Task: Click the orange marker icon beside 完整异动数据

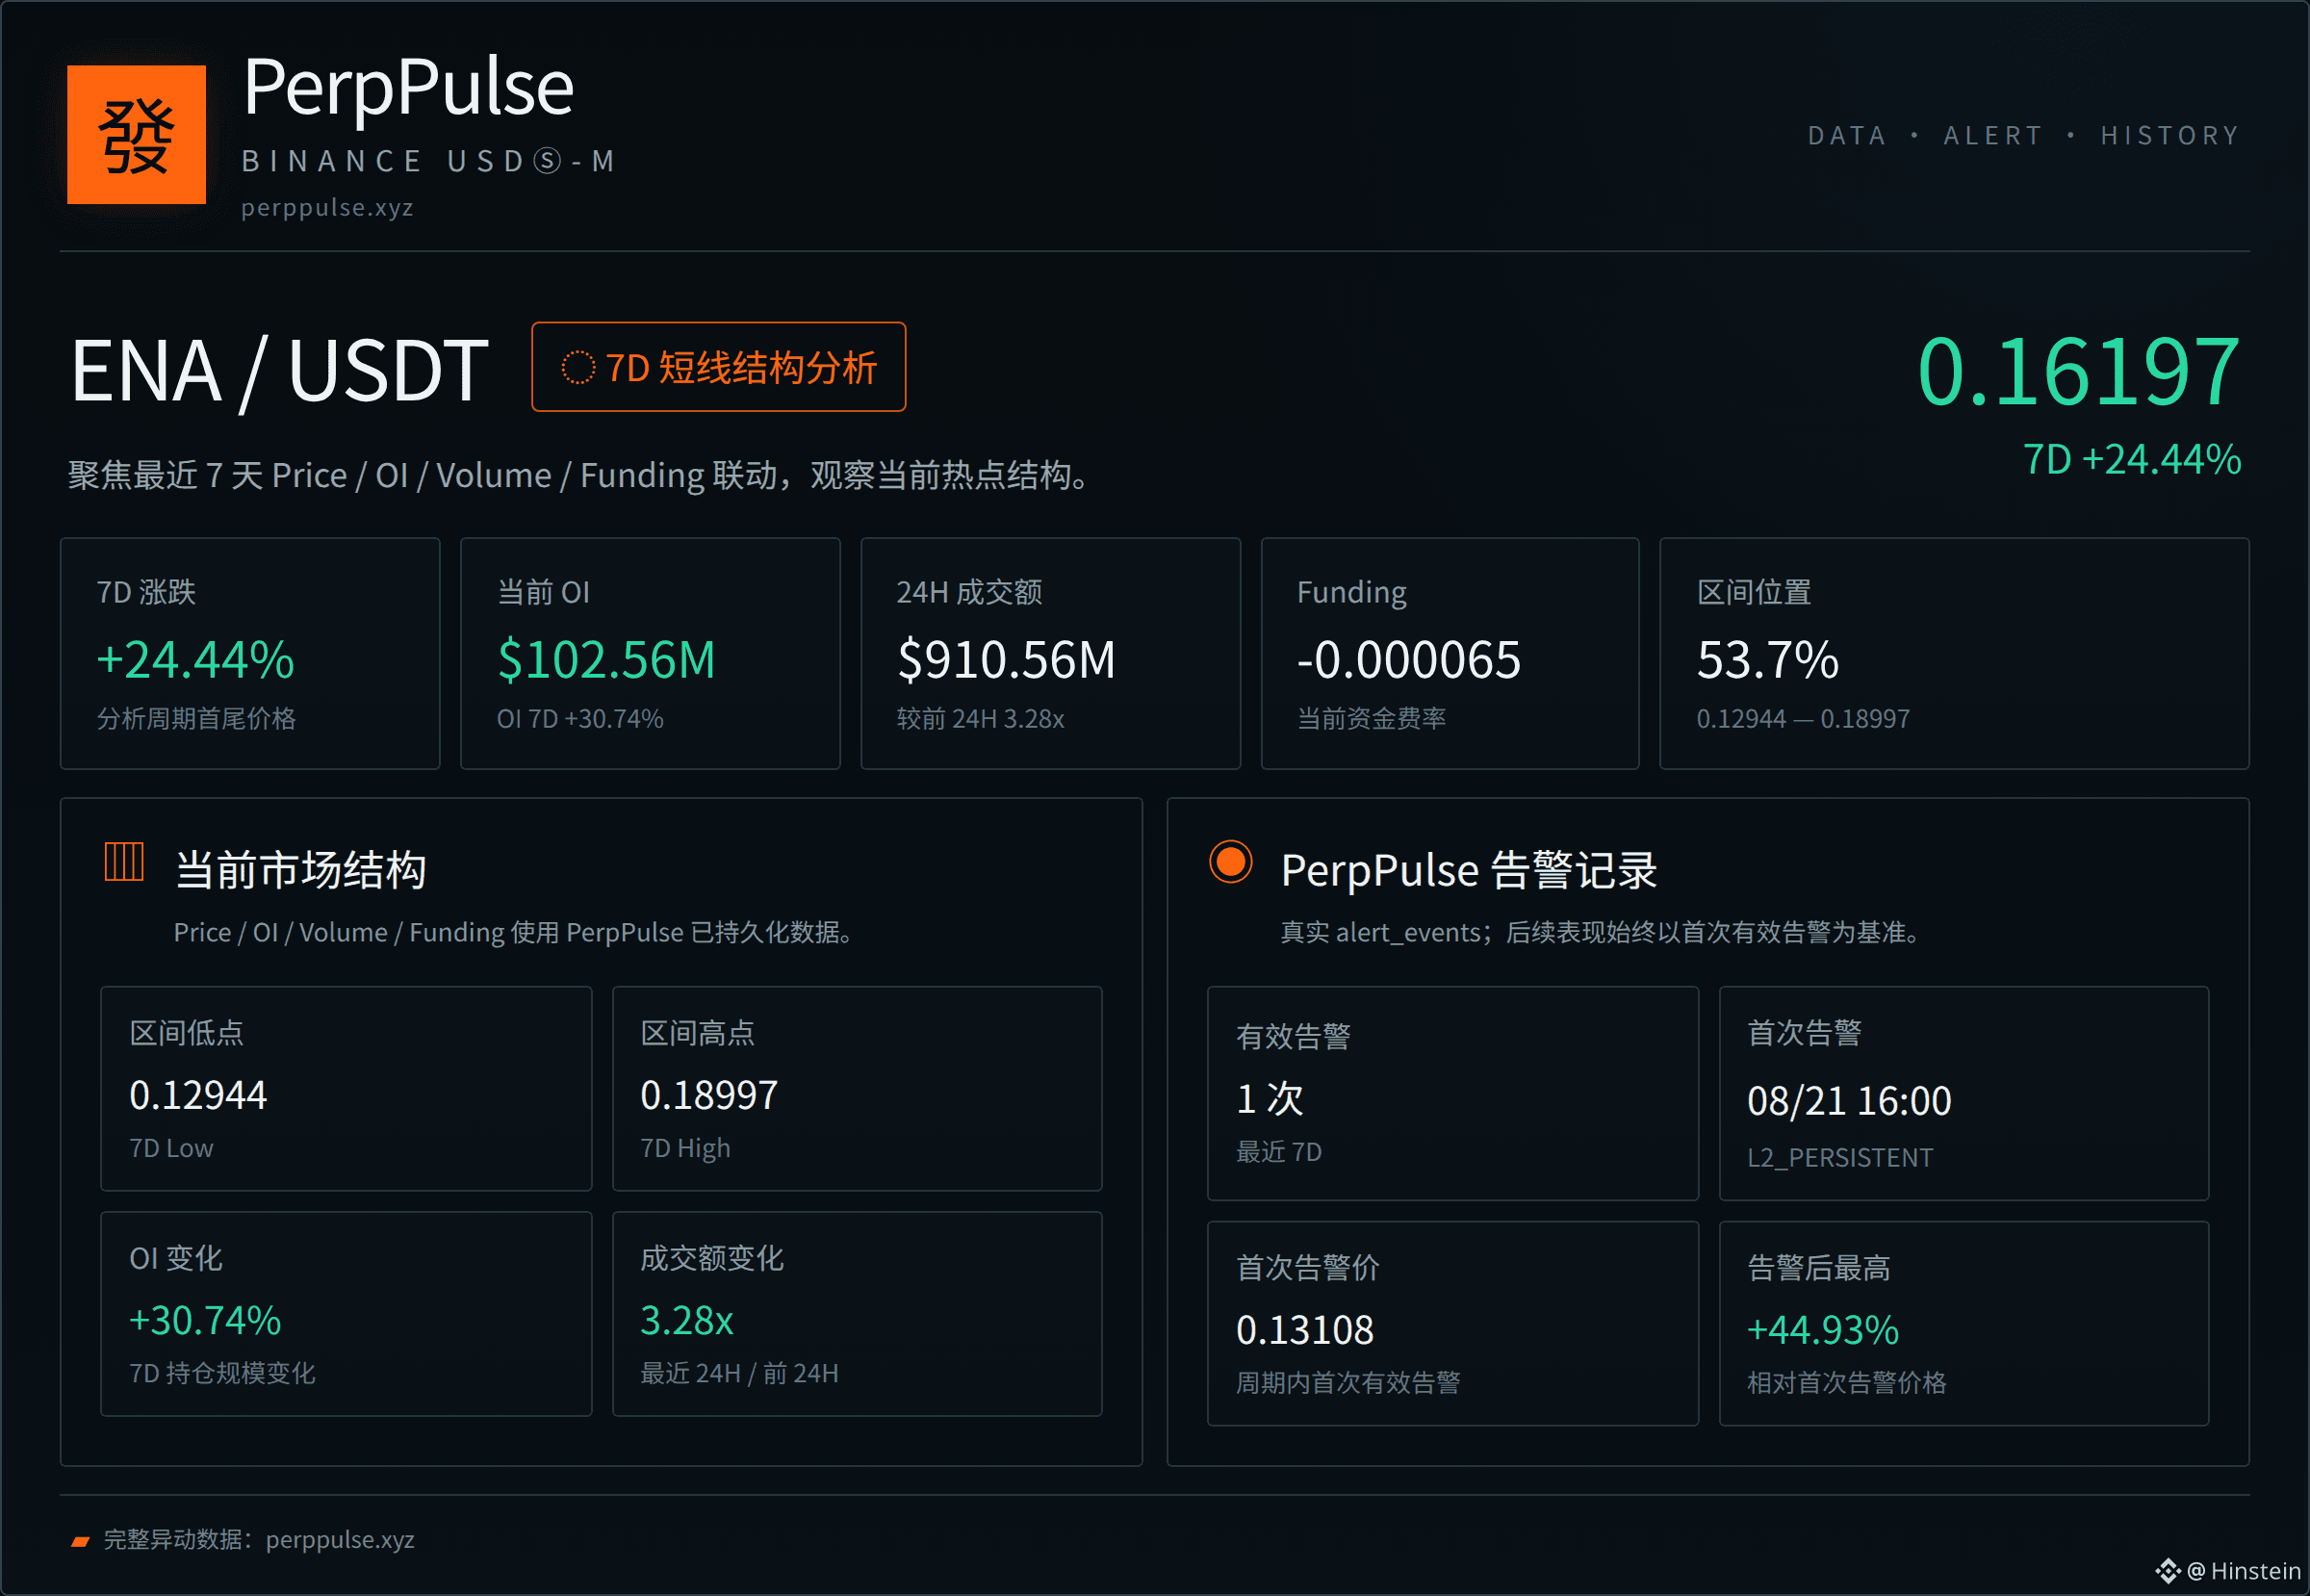Action: (x=81, y=1541)
